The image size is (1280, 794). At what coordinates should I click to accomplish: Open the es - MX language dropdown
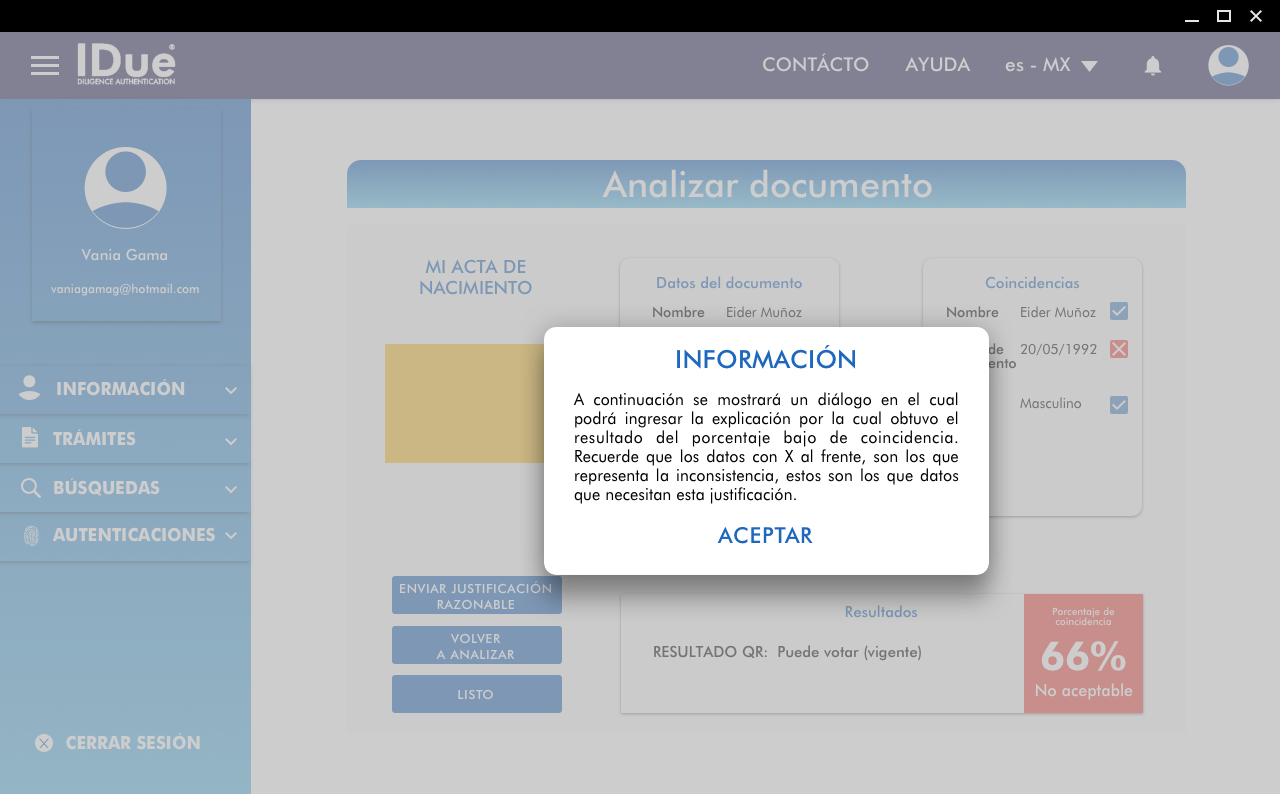(x=1051, y=65)
